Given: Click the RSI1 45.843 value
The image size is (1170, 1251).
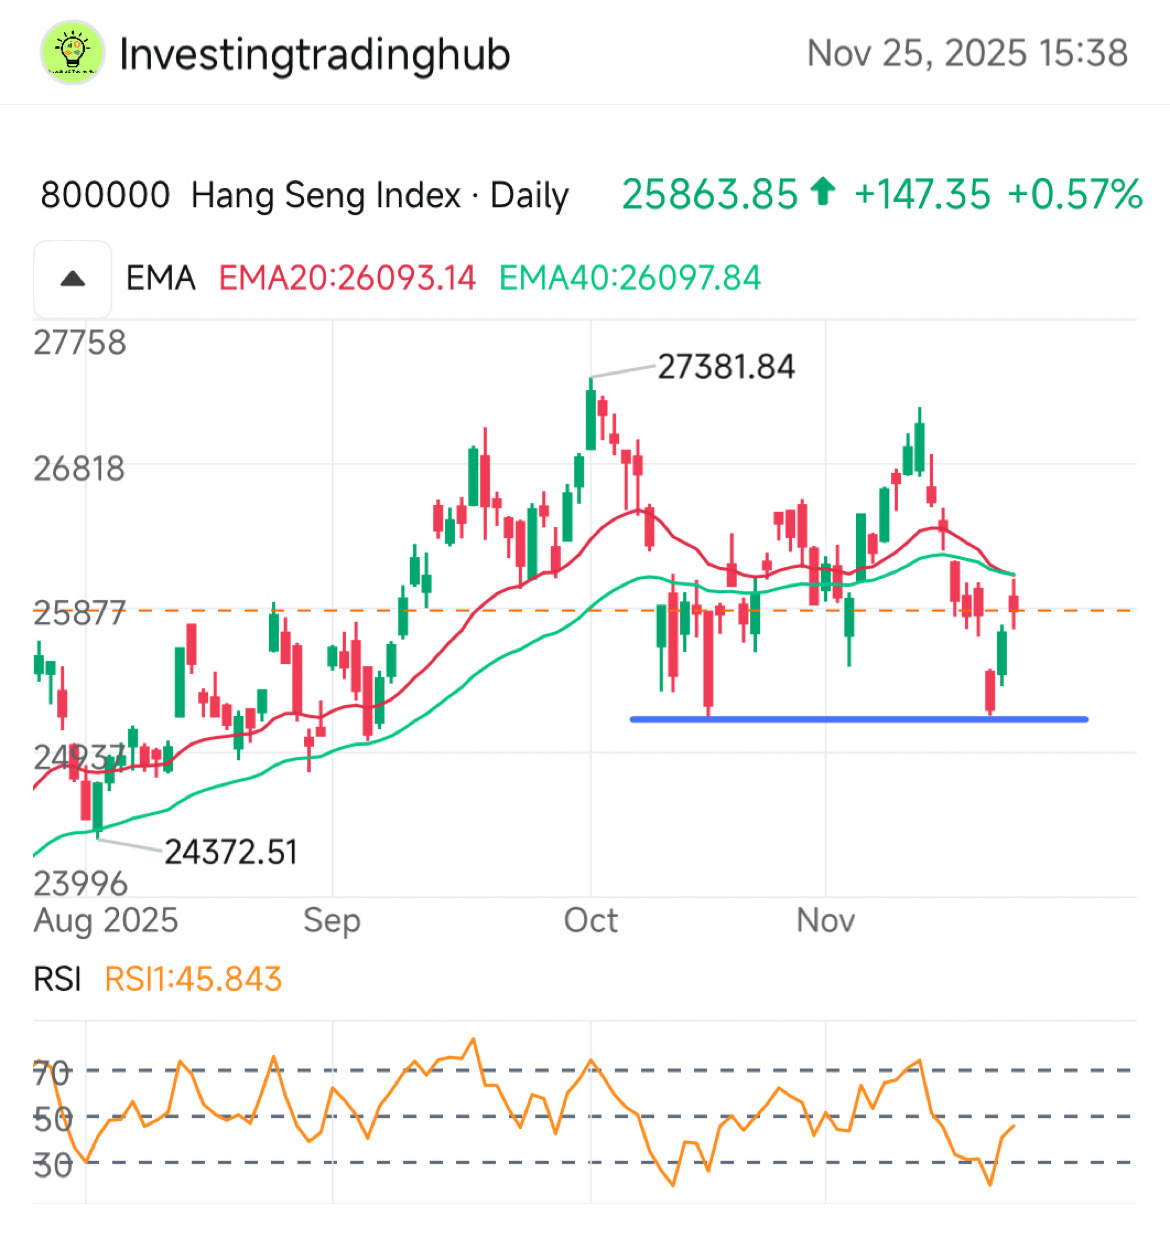Looking at the screenshot, I should point(193,979).
